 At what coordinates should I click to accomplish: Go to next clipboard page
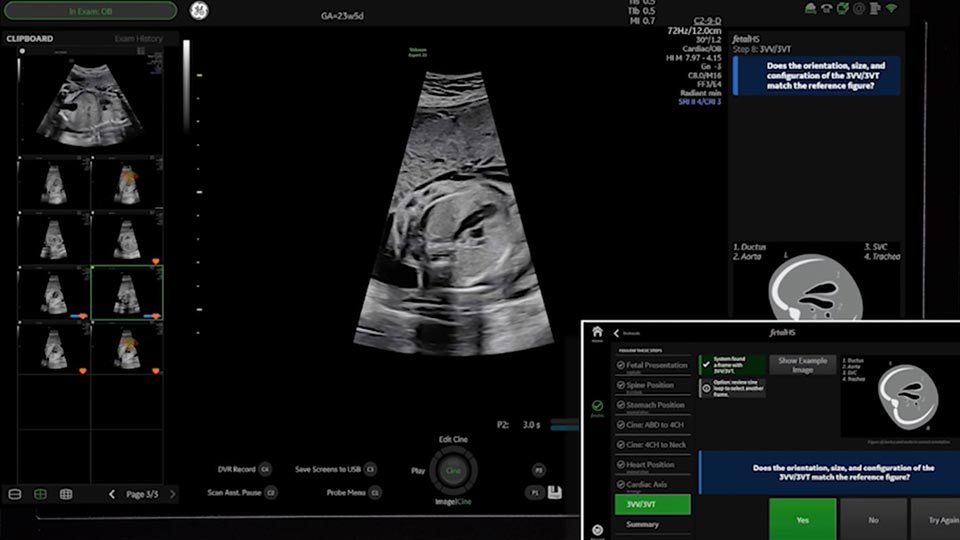(172, 494)
